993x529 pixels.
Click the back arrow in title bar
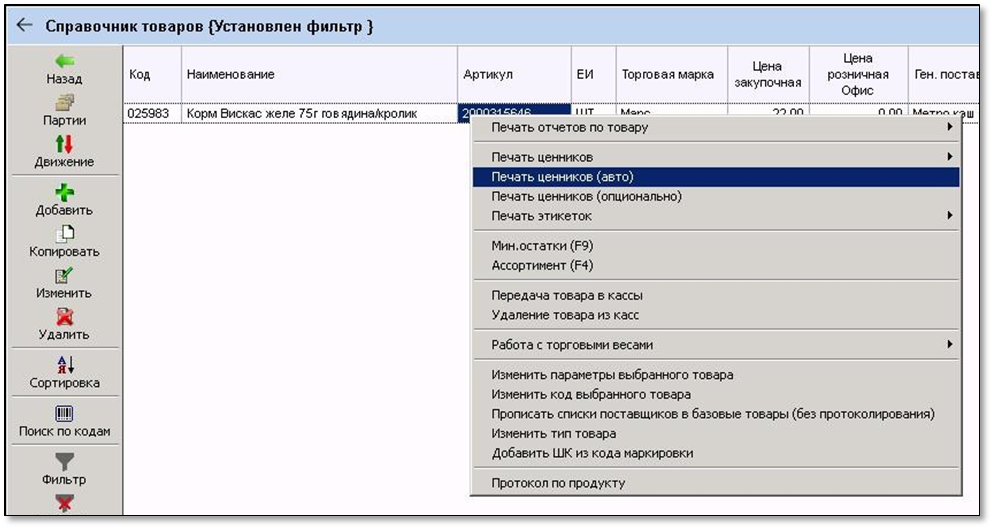pyautogui.click(x=25, y=26)
